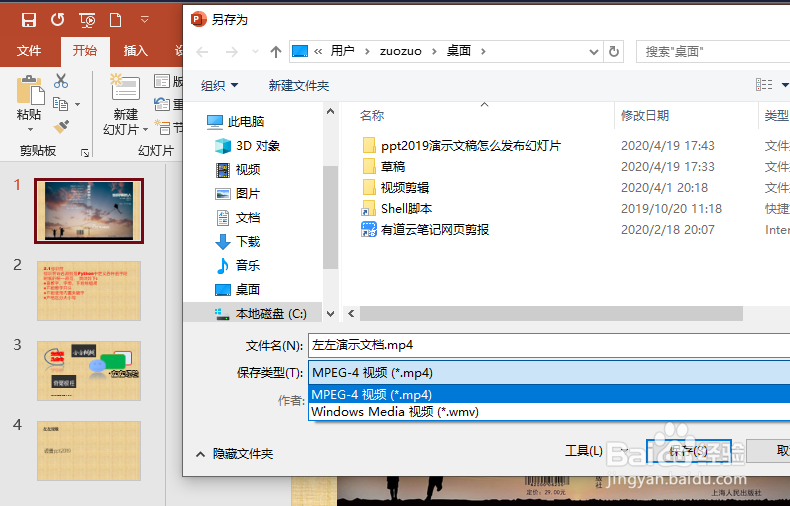Go up one folder level arrow
The image size is (790, 506).
click(276, 51)
